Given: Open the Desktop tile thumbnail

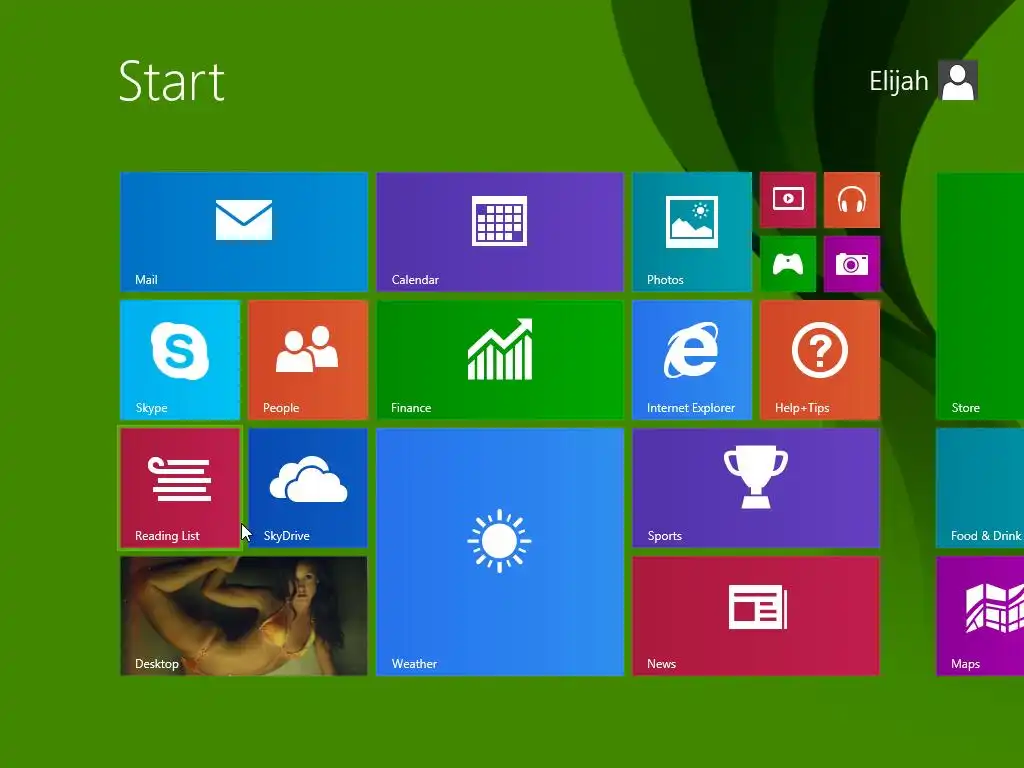Looking at the screenshot, I should click(x=244, y=616).
